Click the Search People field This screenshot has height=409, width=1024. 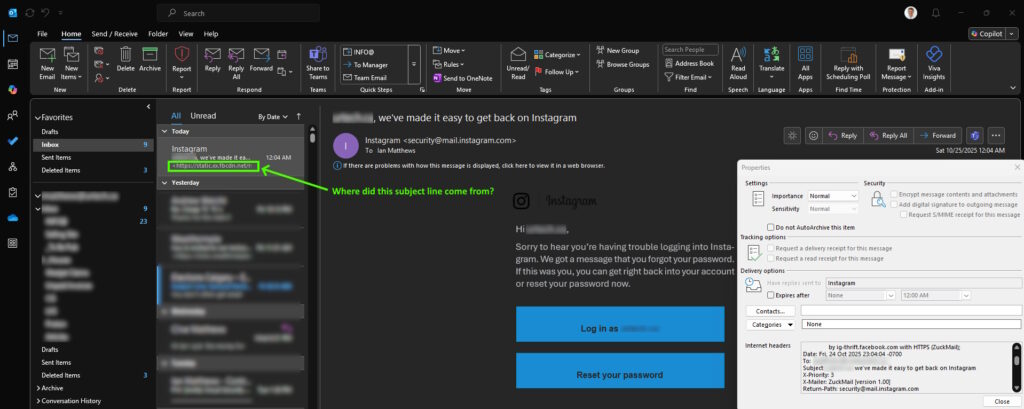click(x=690, y=50)
